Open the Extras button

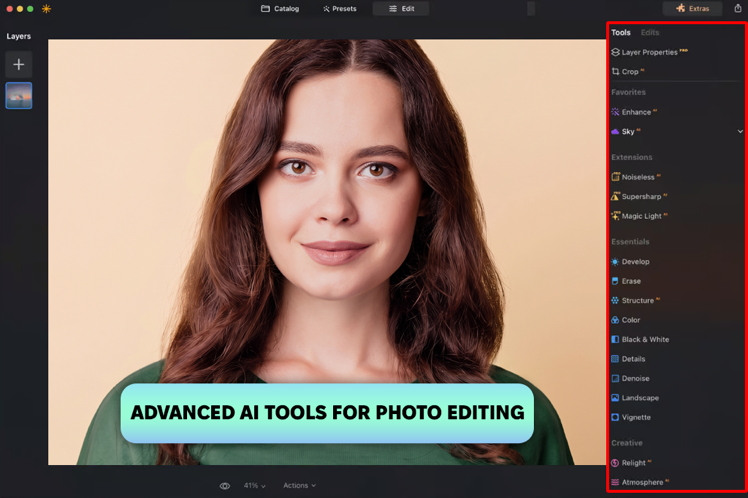click(x=692, y=9)
